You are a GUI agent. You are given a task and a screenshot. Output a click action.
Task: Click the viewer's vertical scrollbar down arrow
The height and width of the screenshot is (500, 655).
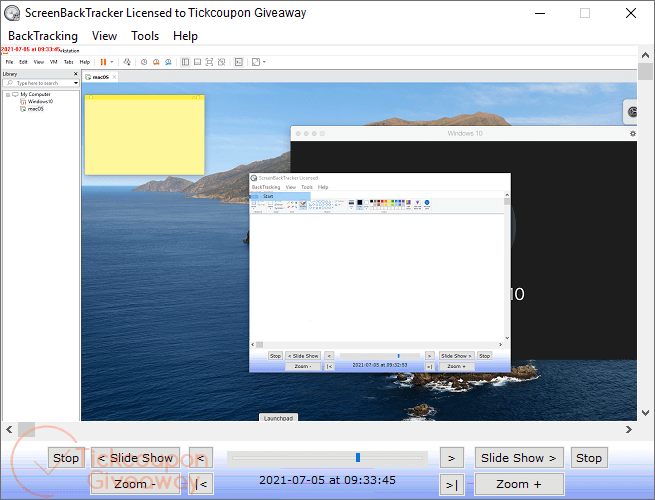[x=645, y=413]
